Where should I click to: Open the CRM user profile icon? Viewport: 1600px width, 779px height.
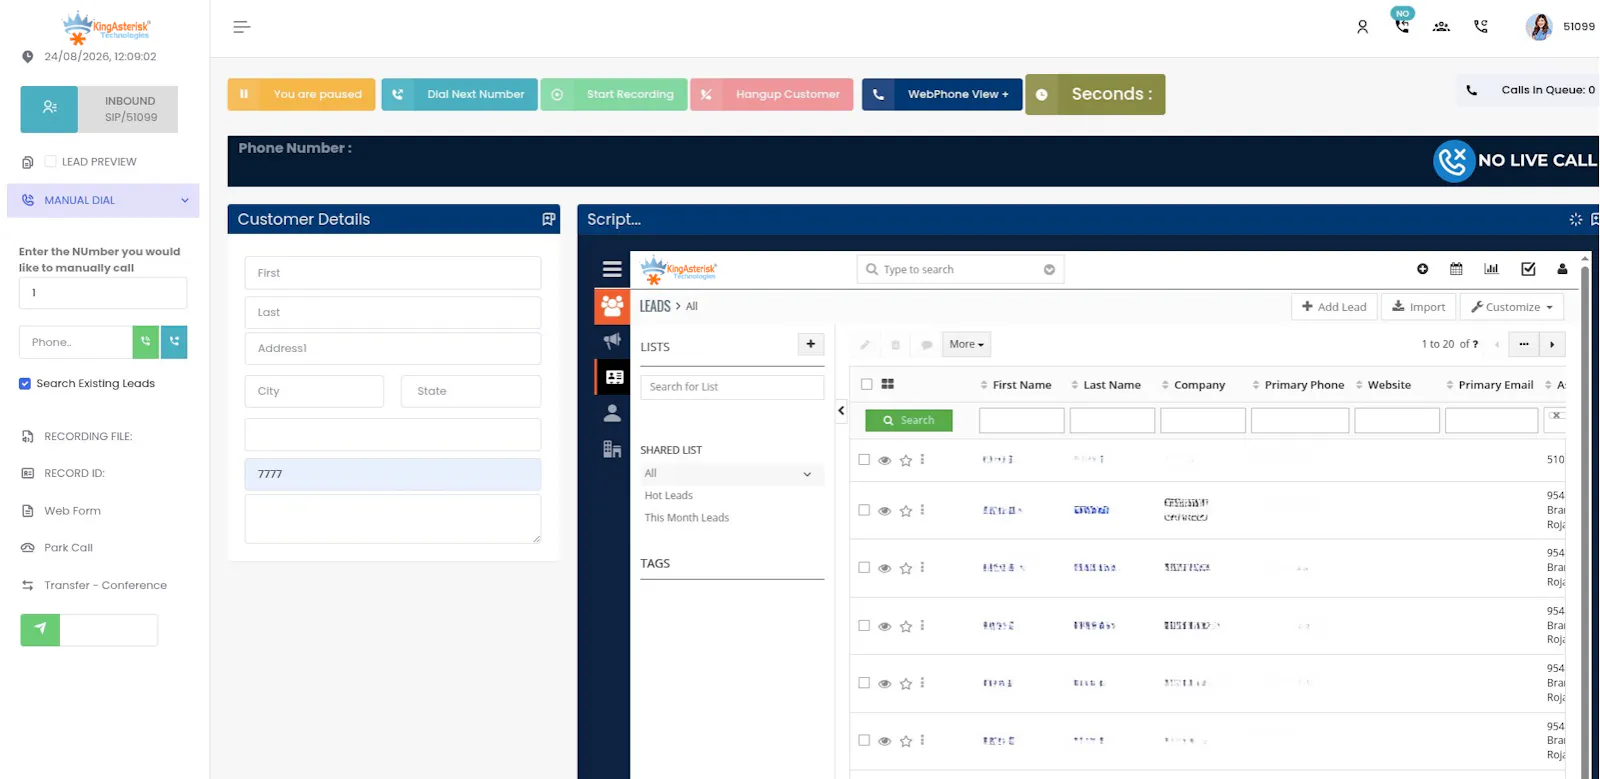tap(1562, 269)
